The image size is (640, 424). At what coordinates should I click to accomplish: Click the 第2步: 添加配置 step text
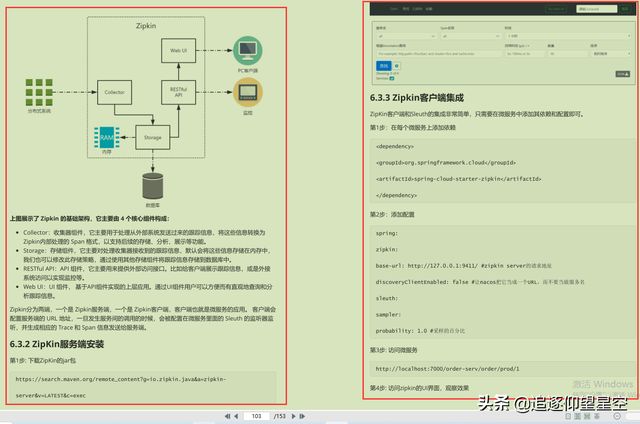coord(392,214)
